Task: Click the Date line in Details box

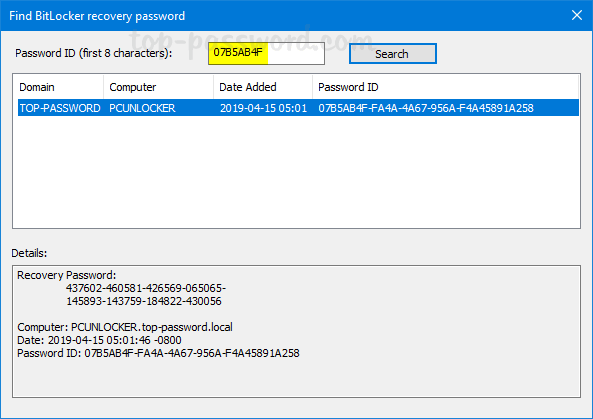Action: (x=99, y=340)
